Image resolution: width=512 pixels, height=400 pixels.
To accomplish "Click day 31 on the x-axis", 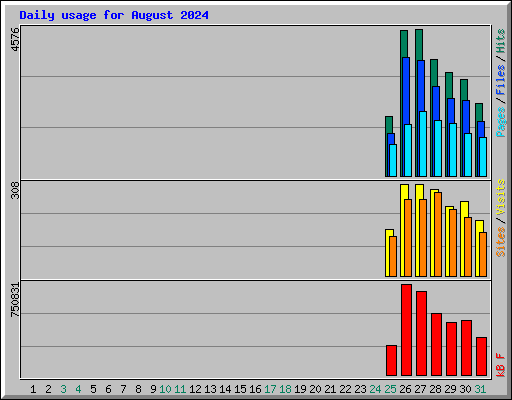I will (x=480, y=389).
